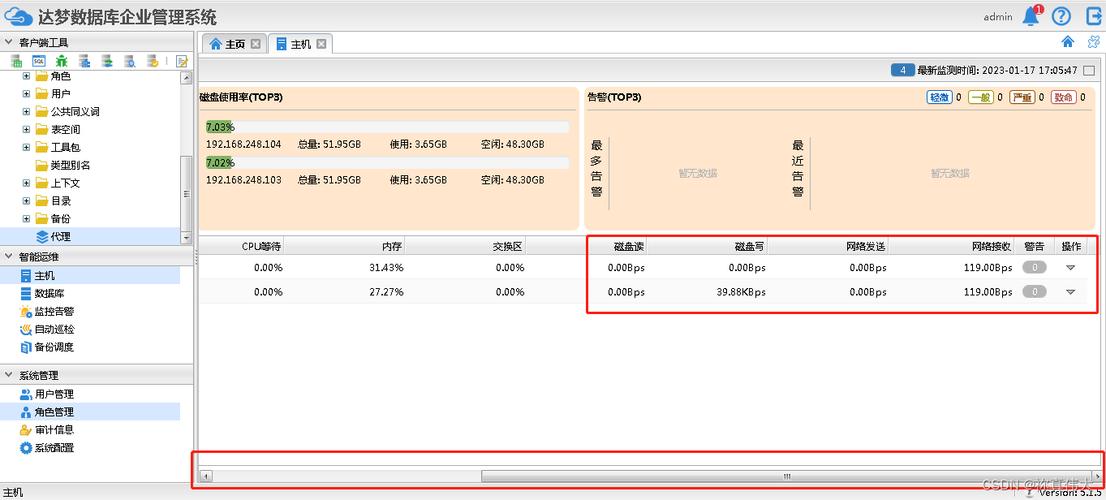
Task: Click alarm count 0 in first host row
Action: (1034, 268)
